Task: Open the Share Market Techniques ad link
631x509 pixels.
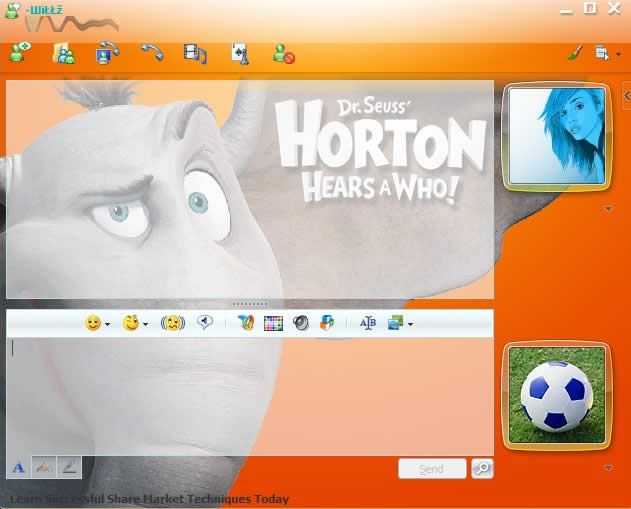Action: (x=150, y=499)
